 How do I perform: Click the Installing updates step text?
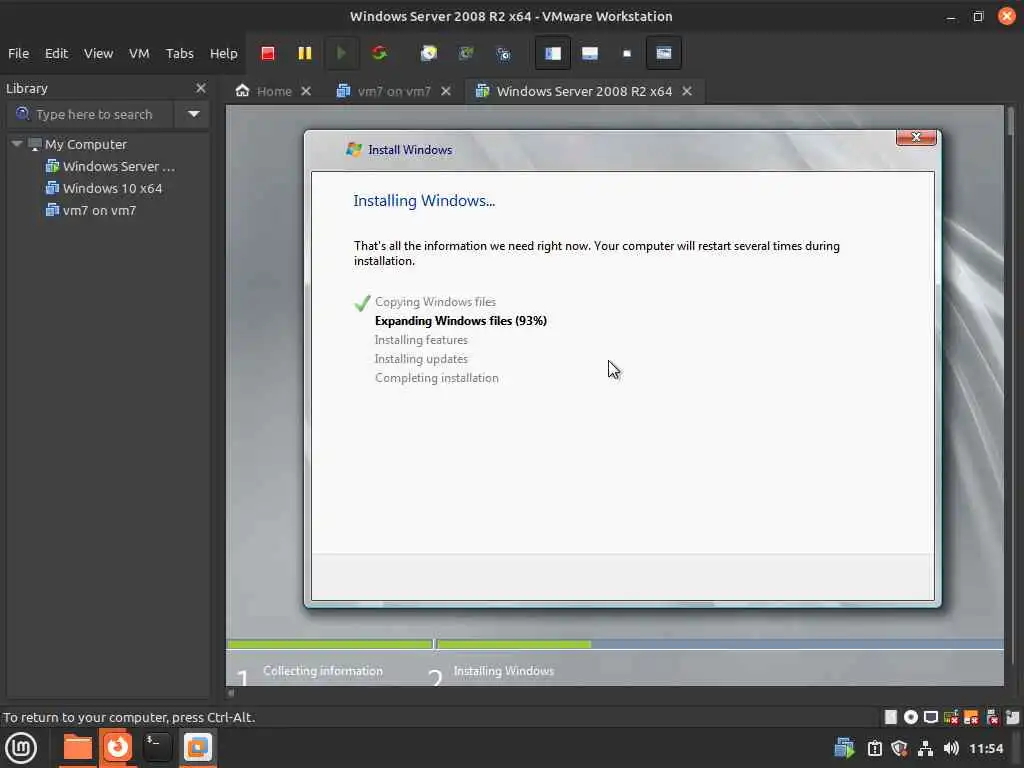pos(421,359)
